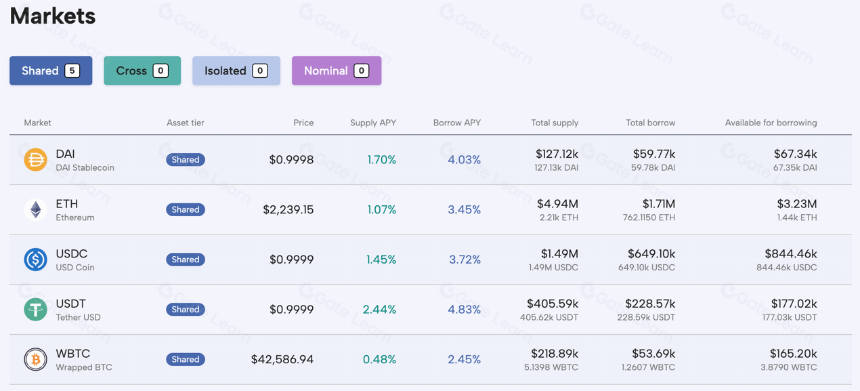
Task: Click the $405.59k total supply value
Action: coord(553,304)
